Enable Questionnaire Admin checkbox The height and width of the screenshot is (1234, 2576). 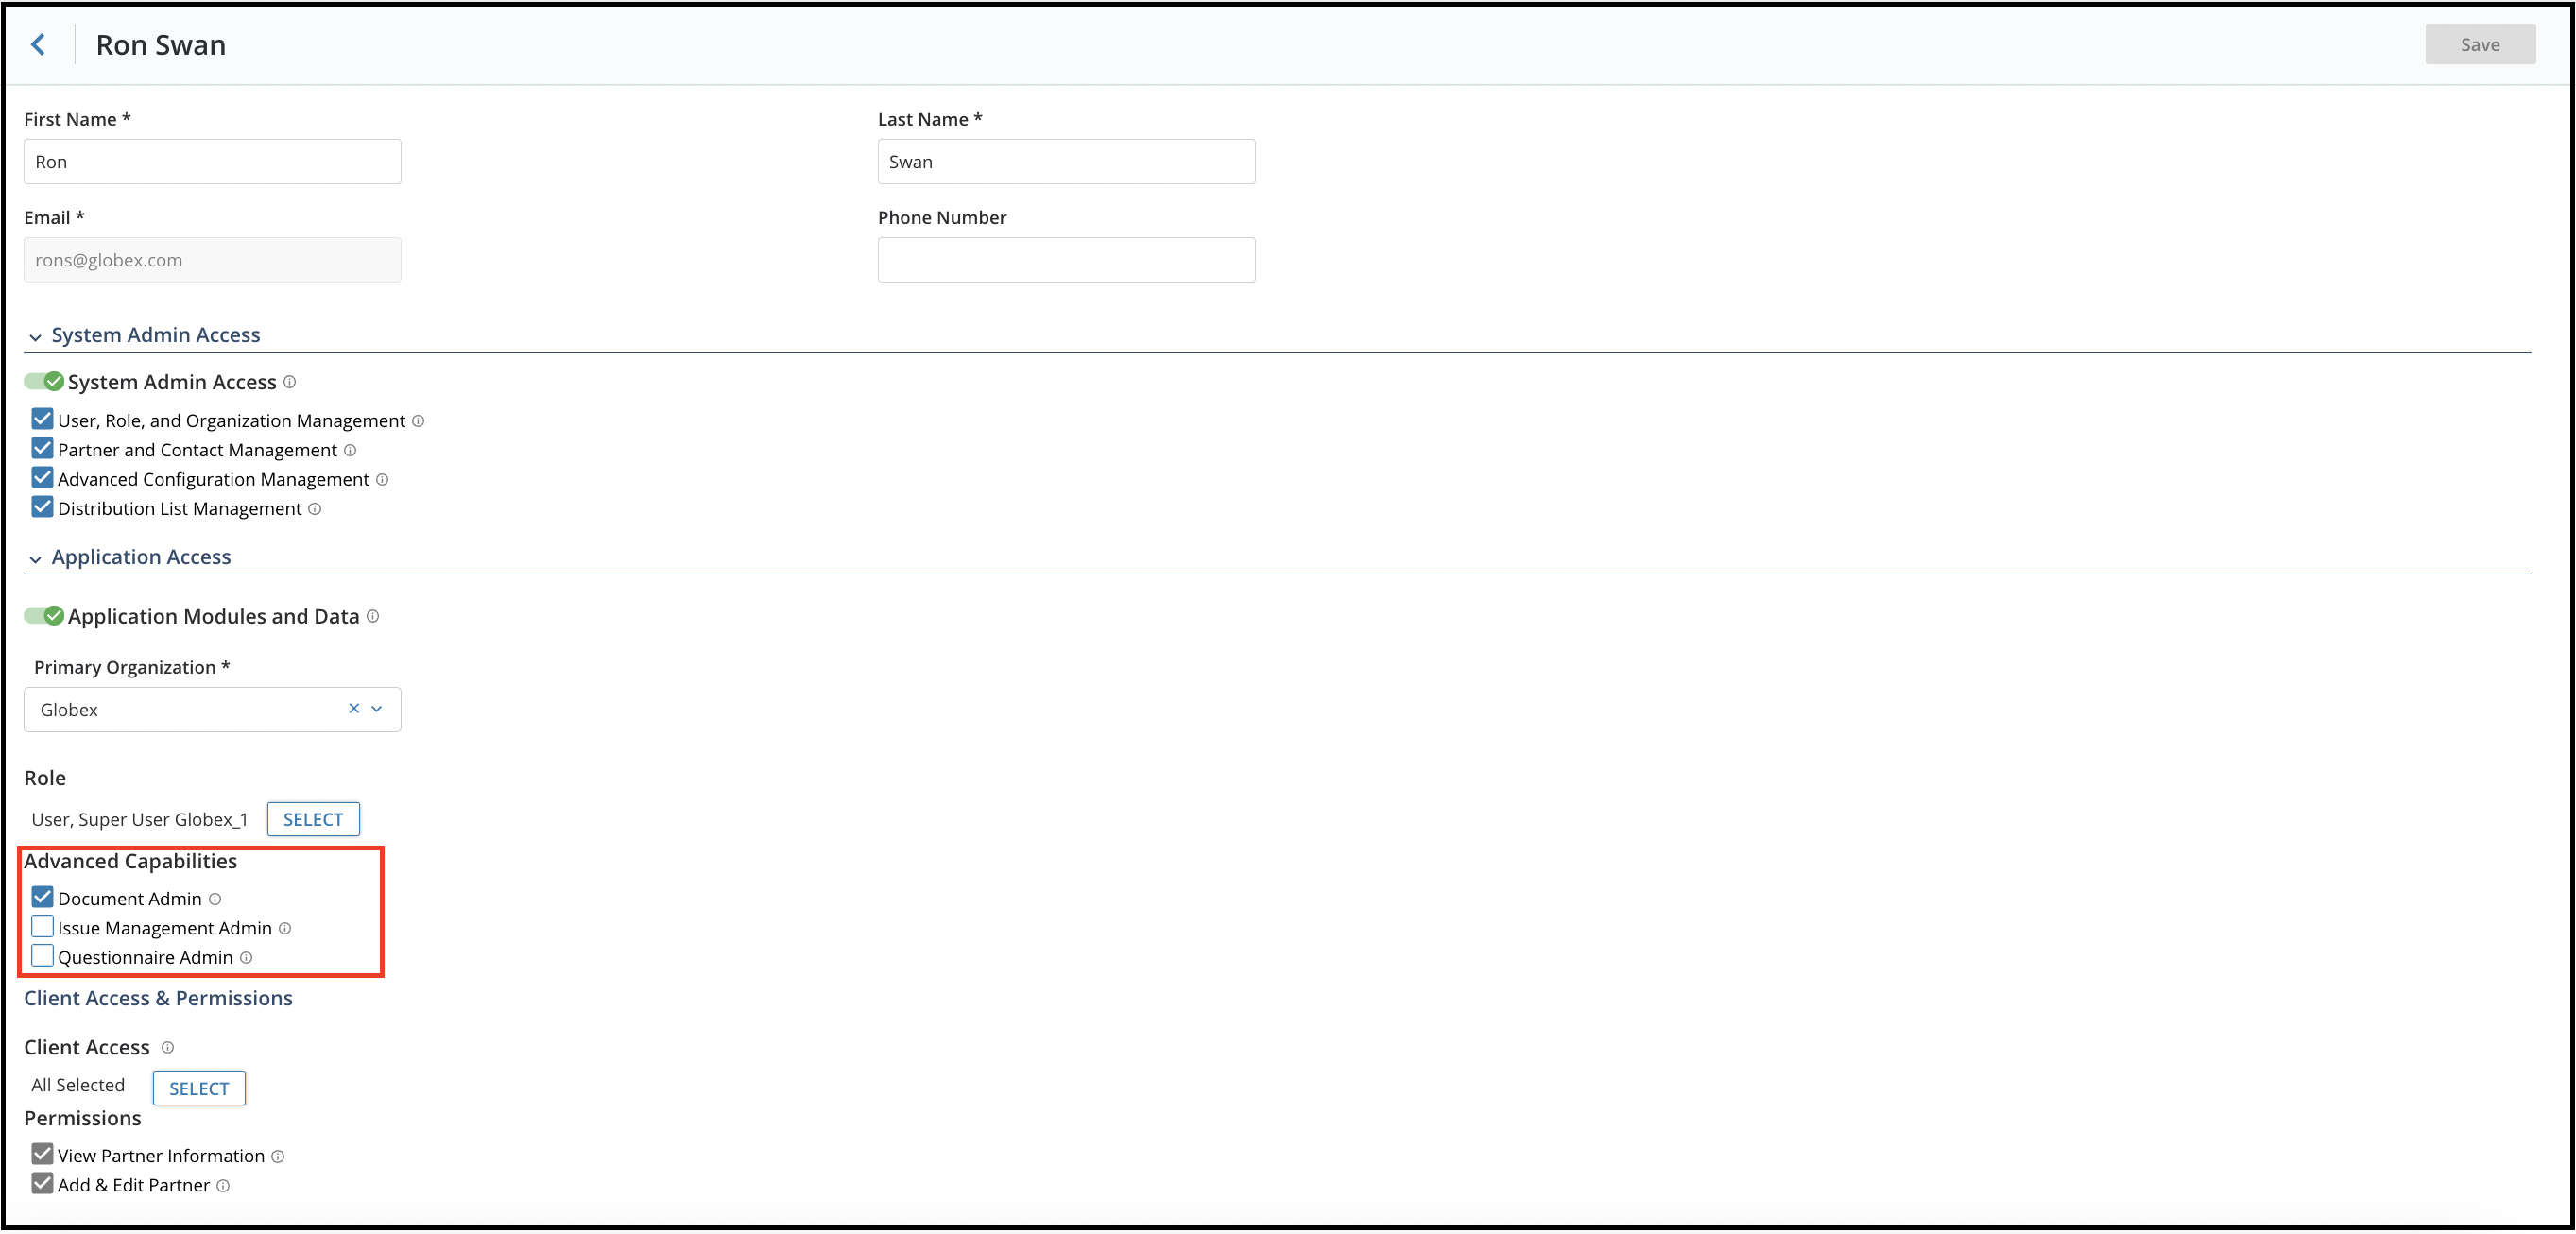coord(41,956)
